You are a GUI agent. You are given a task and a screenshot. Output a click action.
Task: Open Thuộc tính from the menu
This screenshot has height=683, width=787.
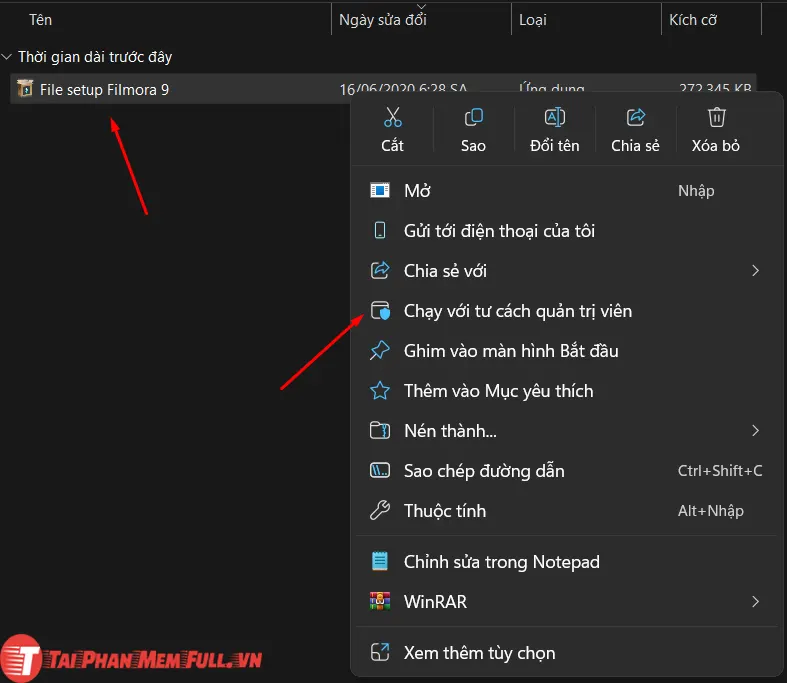[566, 510]
